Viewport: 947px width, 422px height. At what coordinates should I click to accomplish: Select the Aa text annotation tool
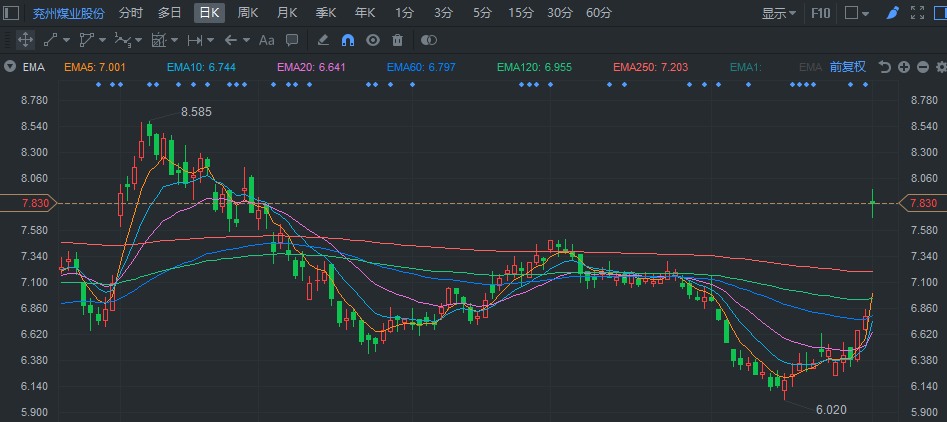point(266,40)
